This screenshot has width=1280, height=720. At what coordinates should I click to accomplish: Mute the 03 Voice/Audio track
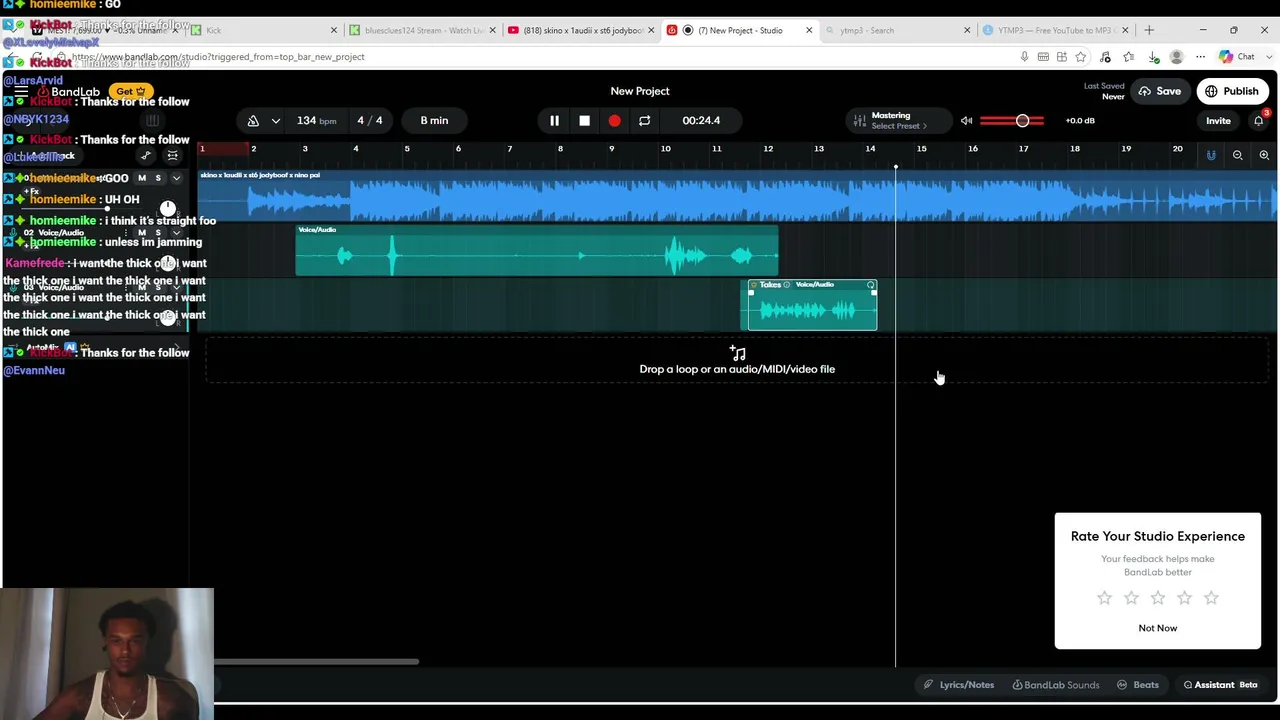pyautogui.click(x=142, y=287)
